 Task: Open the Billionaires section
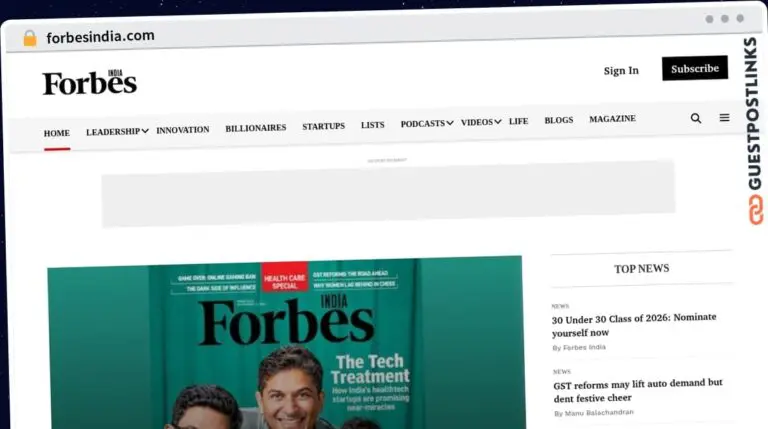coord(256,128)
